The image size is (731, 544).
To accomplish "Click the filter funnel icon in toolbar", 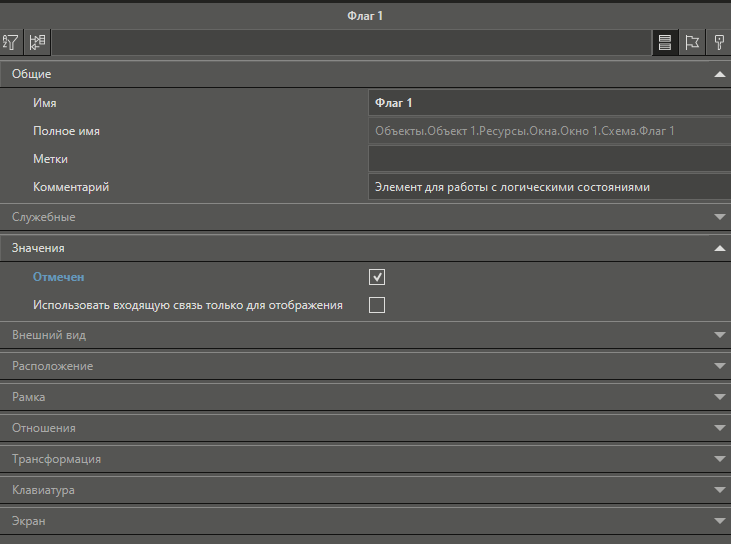I will click(x=11, y=42).
